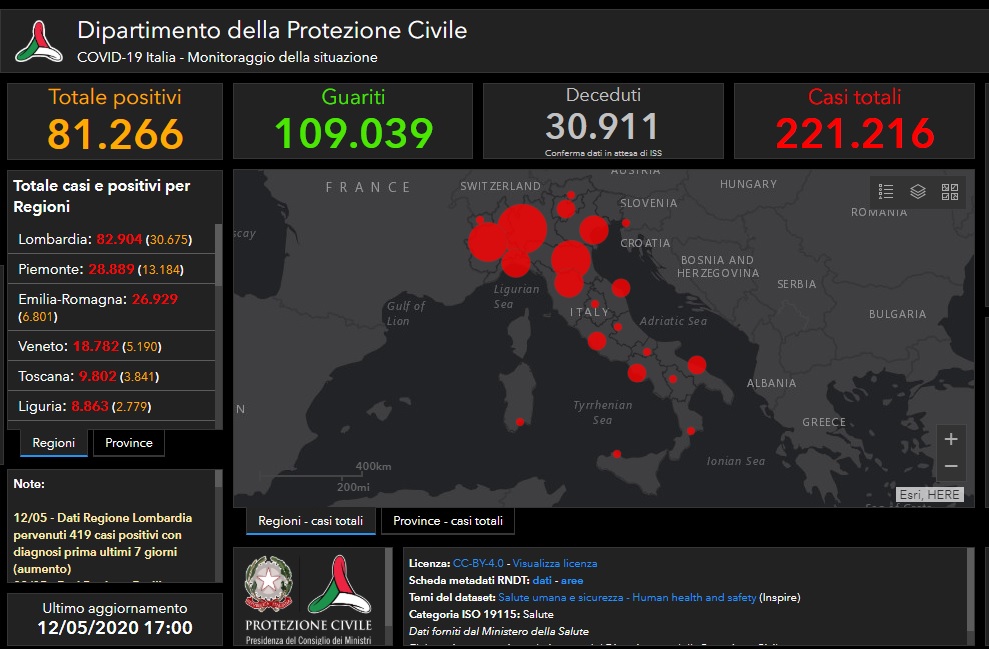The image size is (989, 649).
Task: Open the 'aree' metadata link
Action: pyautogui.click(x=572, y=580)
